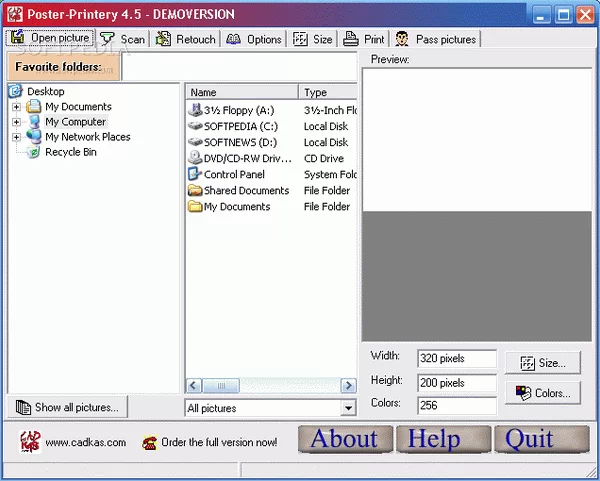Click the Open picture toolbar button

point(50,38)
